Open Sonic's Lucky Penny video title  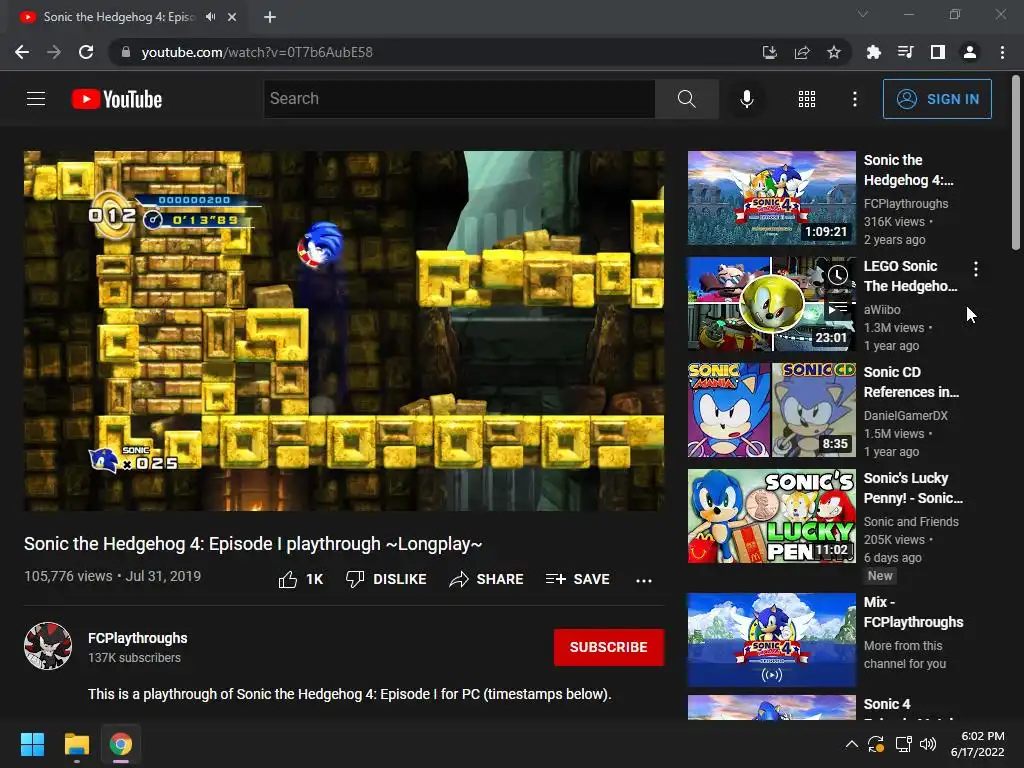pos(913,488)
